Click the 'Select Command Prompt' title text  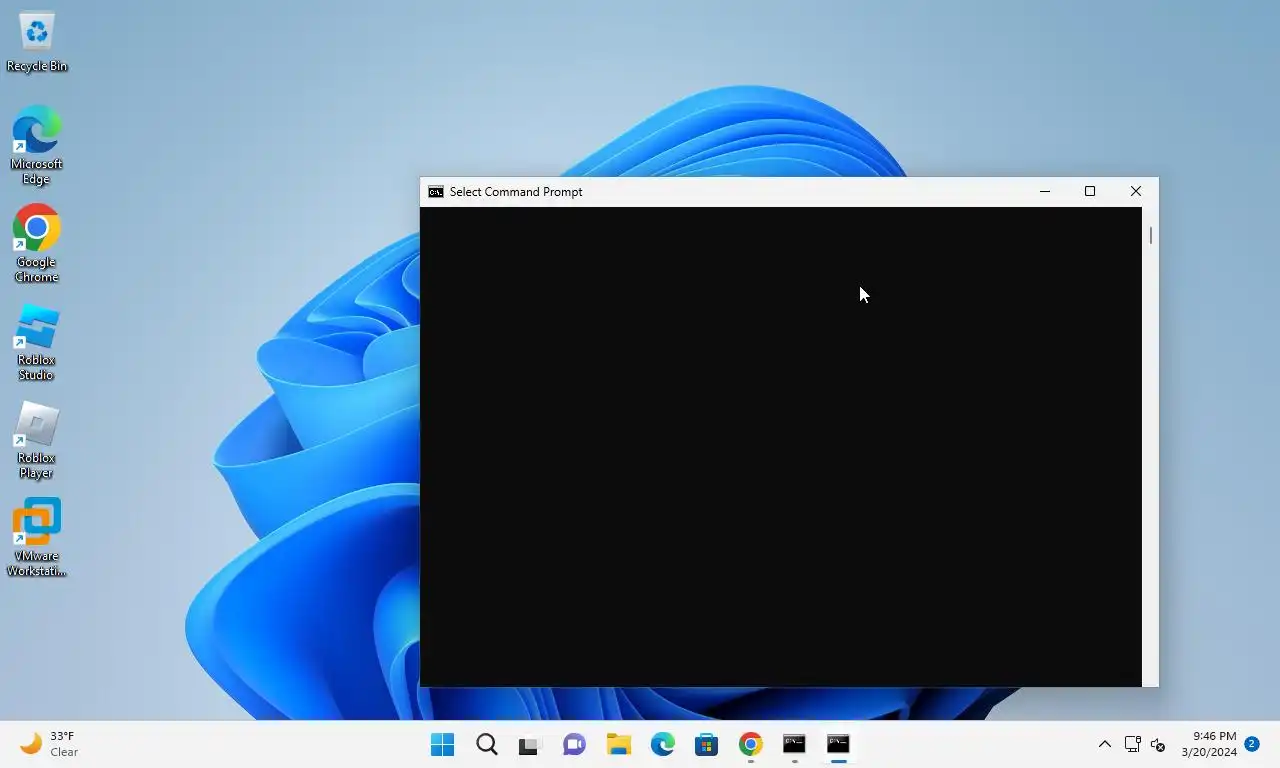(x=516, y=192)
